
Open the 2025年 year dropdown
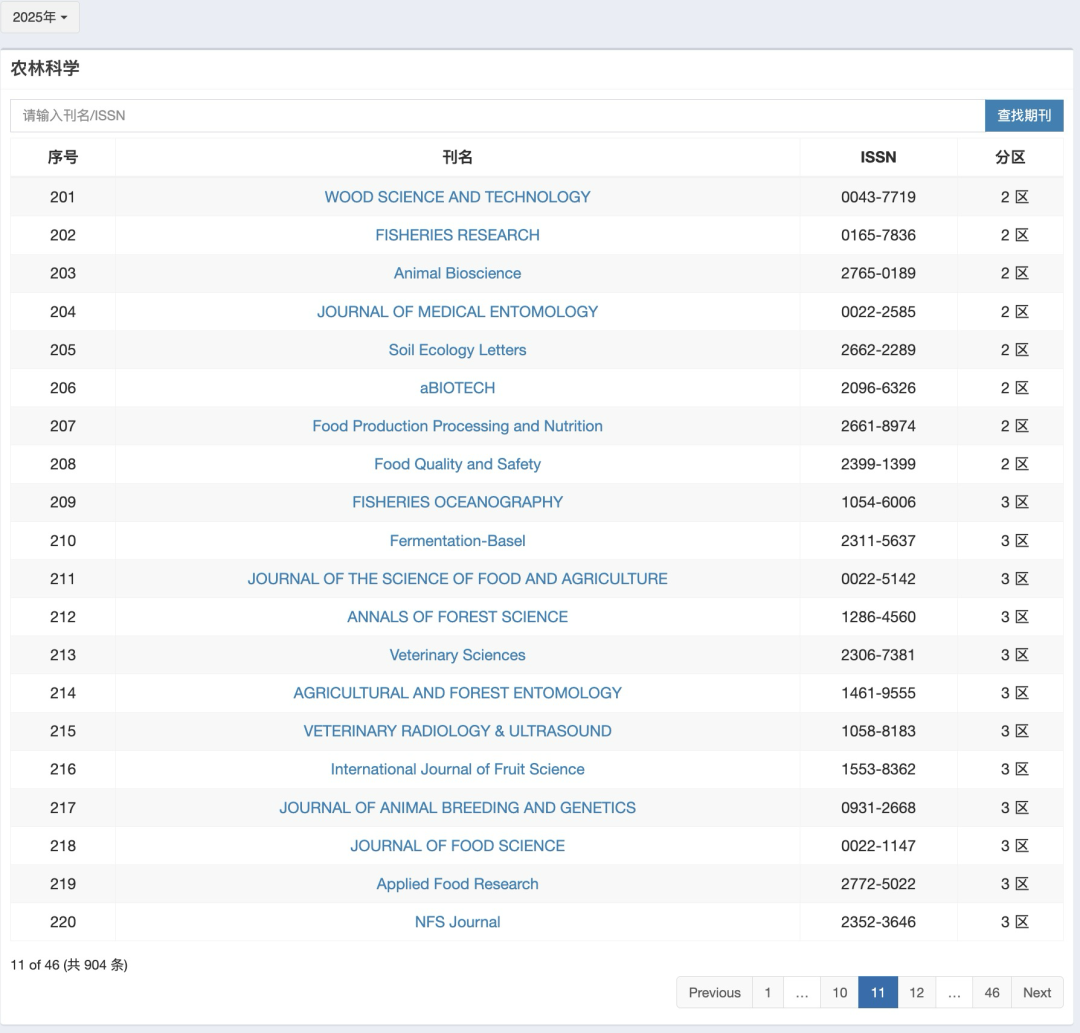[x=40, y=17]
